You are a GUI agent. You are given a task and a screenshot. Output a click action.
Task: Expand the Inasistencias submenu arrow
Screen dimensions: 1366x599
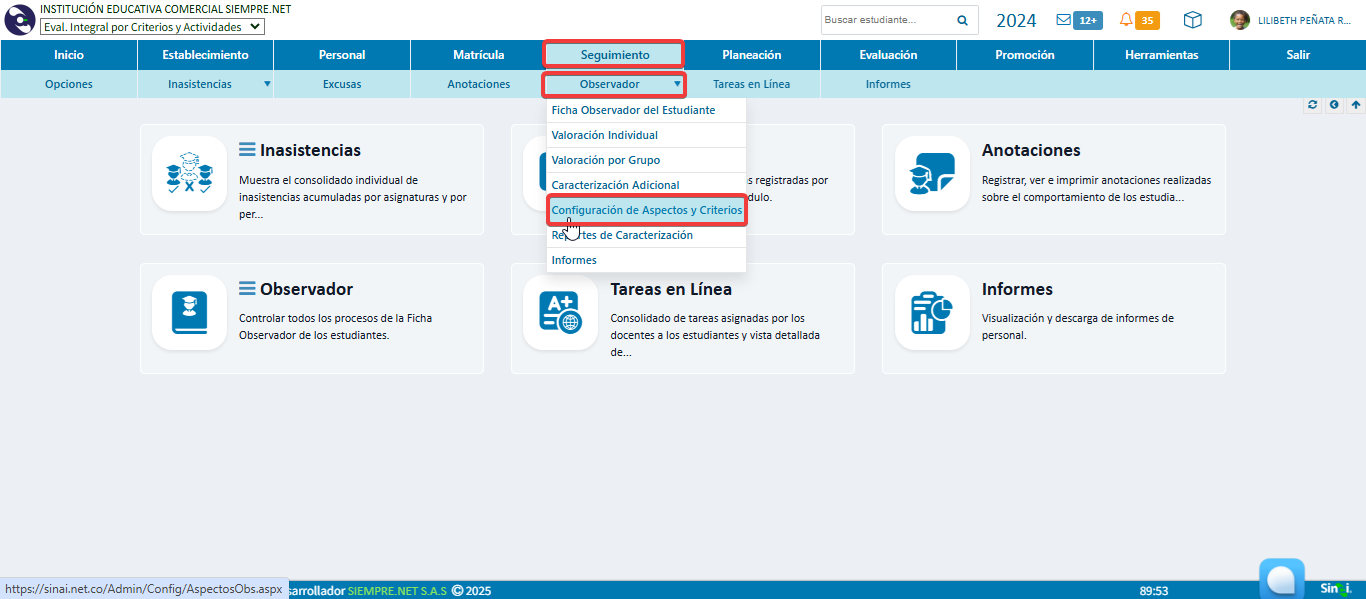click(267, 84)
